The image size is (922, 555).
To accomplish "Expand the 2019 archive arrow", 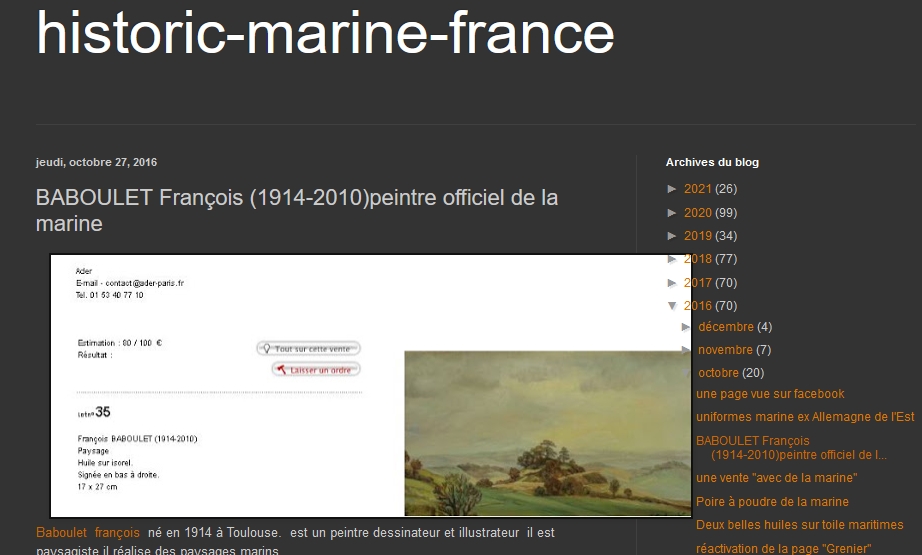I will [x=672, y=236].
